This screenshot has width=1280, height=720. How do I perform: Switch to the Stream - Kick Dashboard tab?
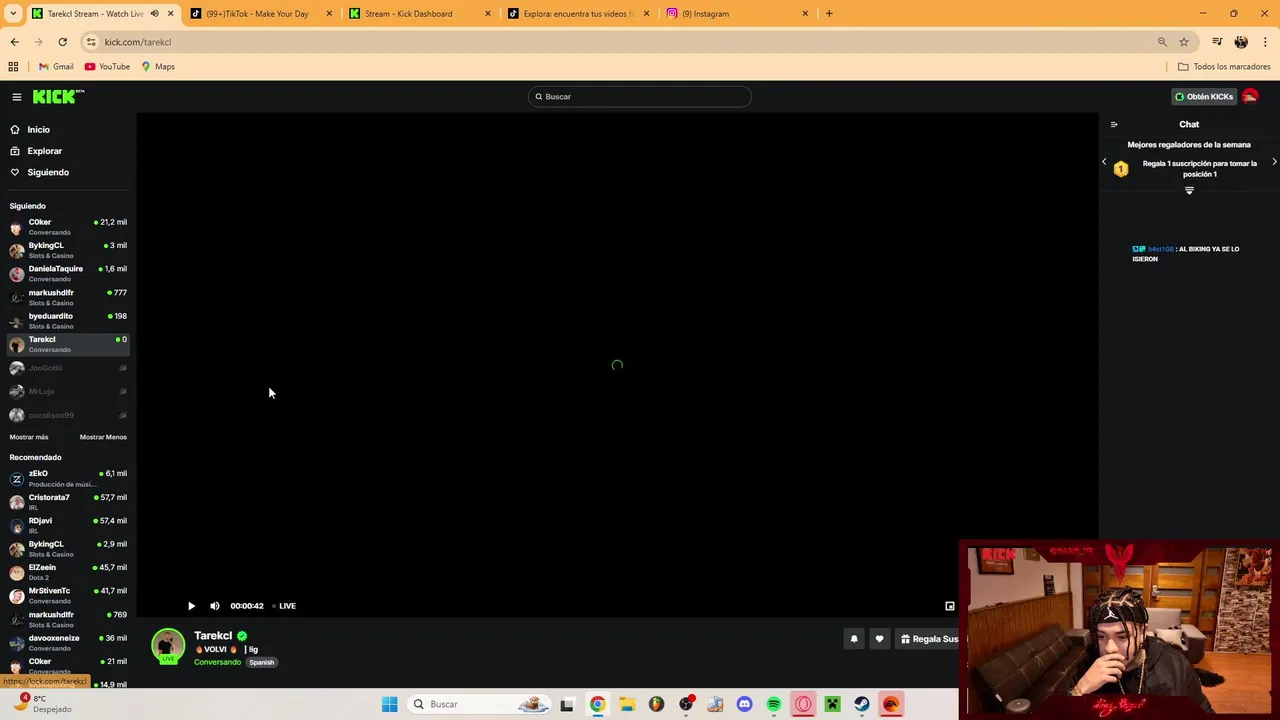point(420,14)
